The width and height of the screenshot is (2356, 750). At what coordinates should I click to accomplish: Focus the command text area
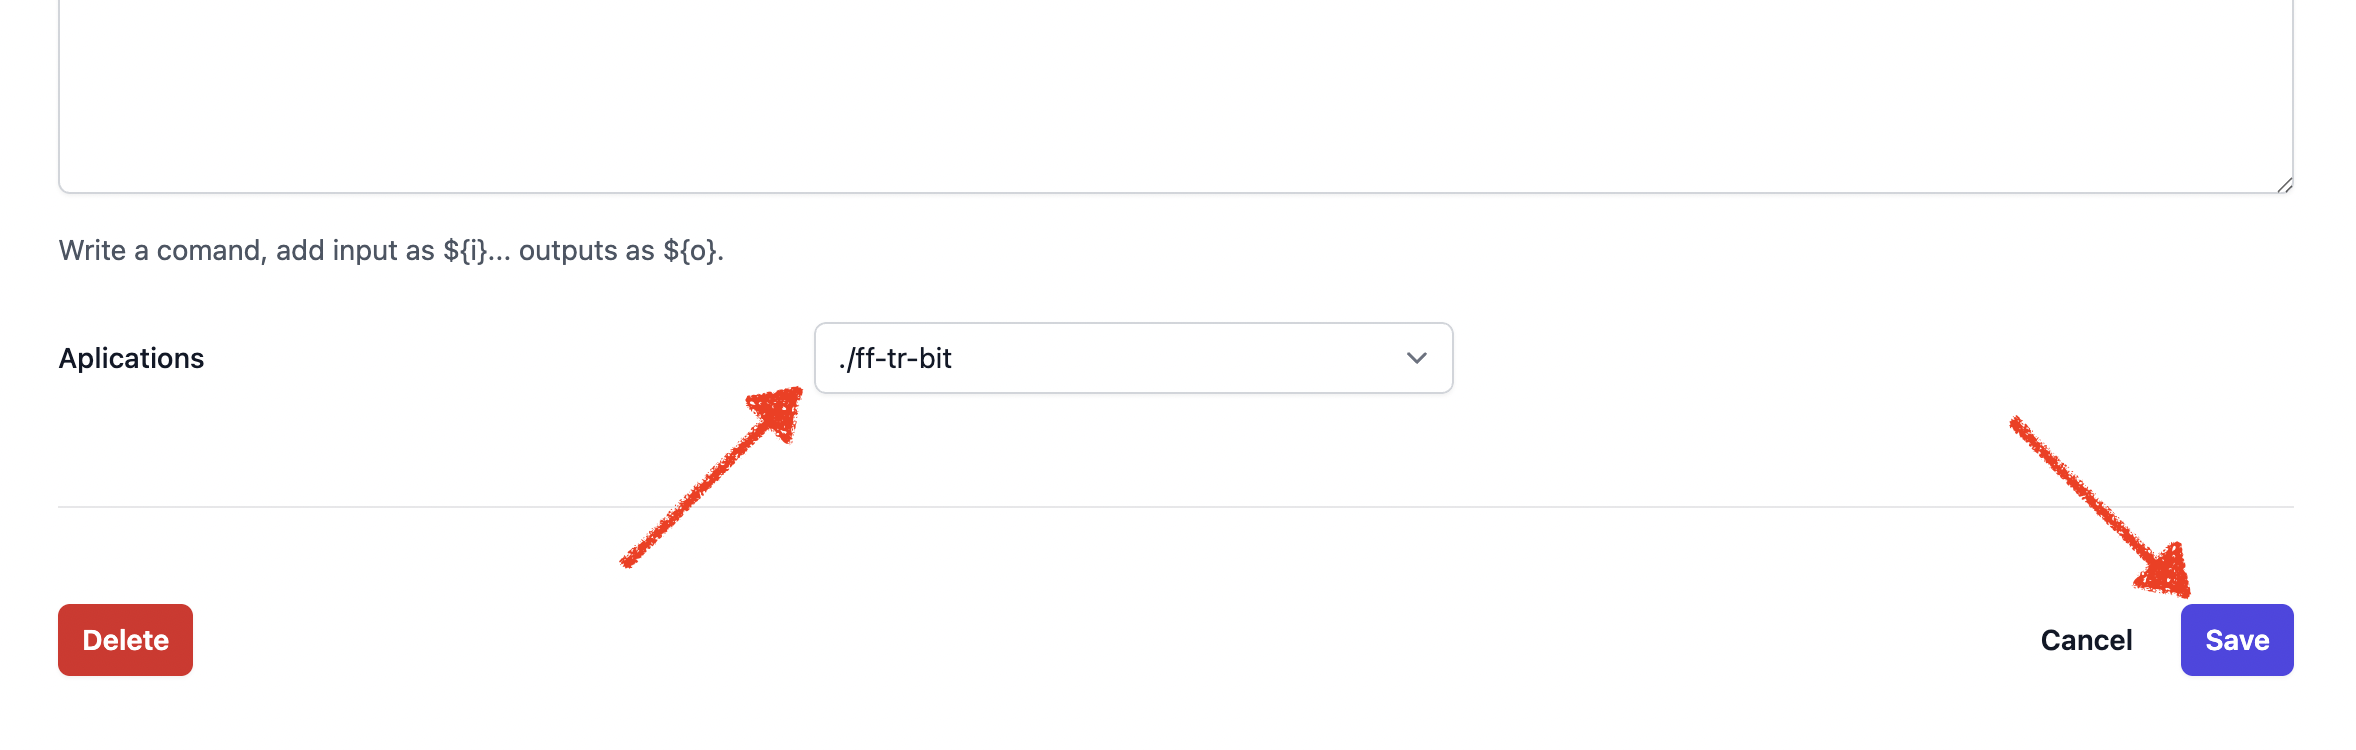point(1175,95)
